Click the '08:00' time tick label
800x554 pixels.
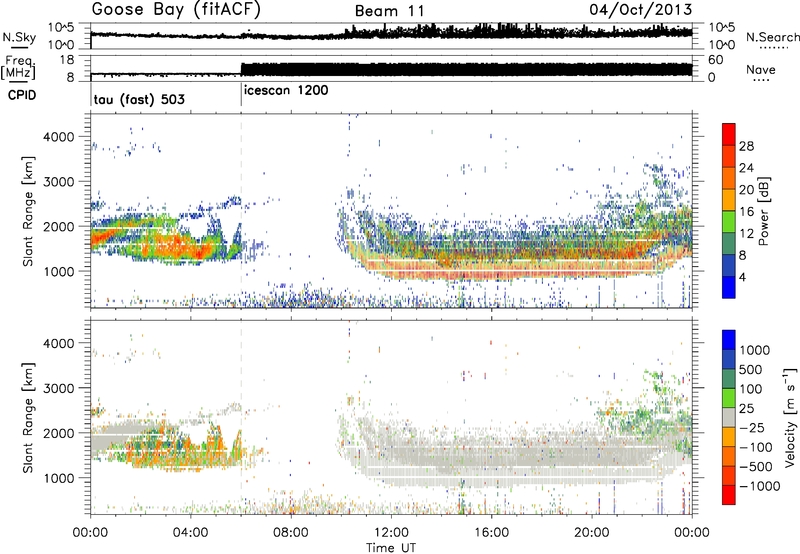coord(291,533)
